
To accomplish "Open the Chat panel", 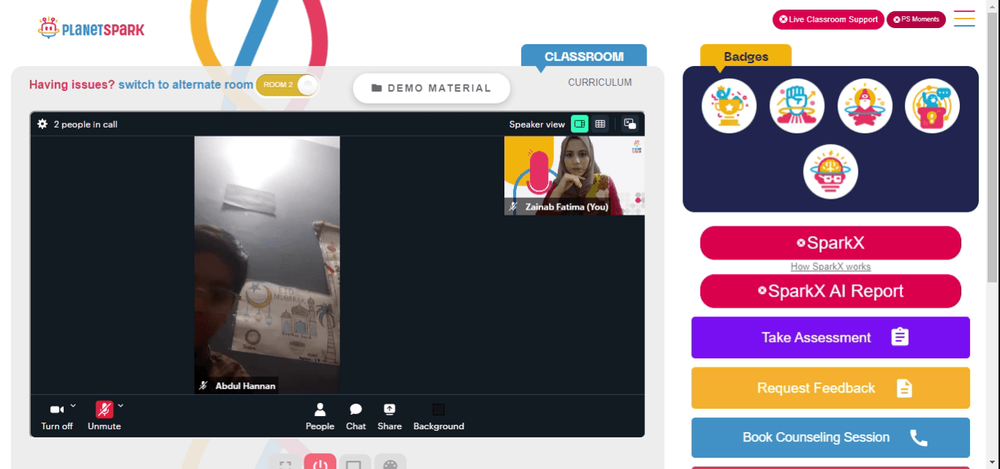I will click(x=356, y=417).
